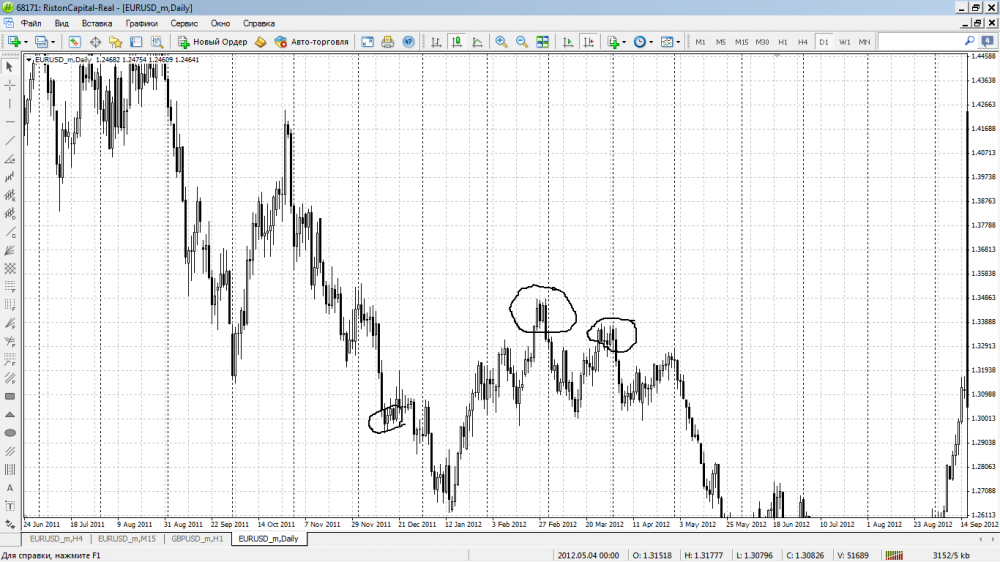
Task: Toggle the Market Watch window icon
Action: click(75, 42)
